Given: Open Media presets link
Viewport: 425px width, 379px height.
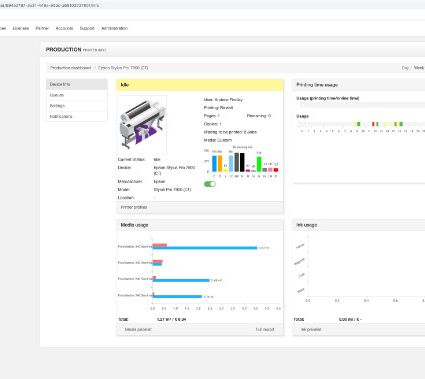Looking at the screenshot, I should tap(138, 329).
